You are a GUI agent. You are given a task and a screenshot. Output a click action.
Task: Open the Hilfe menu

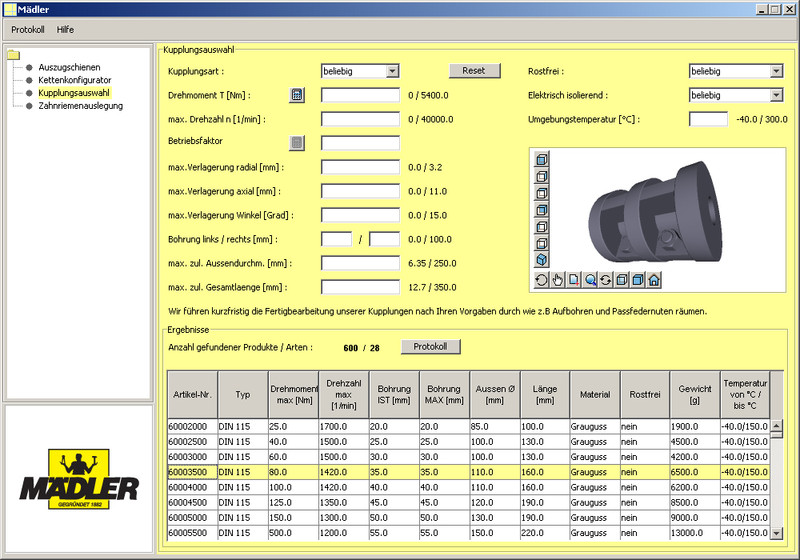tap(66, 29)
